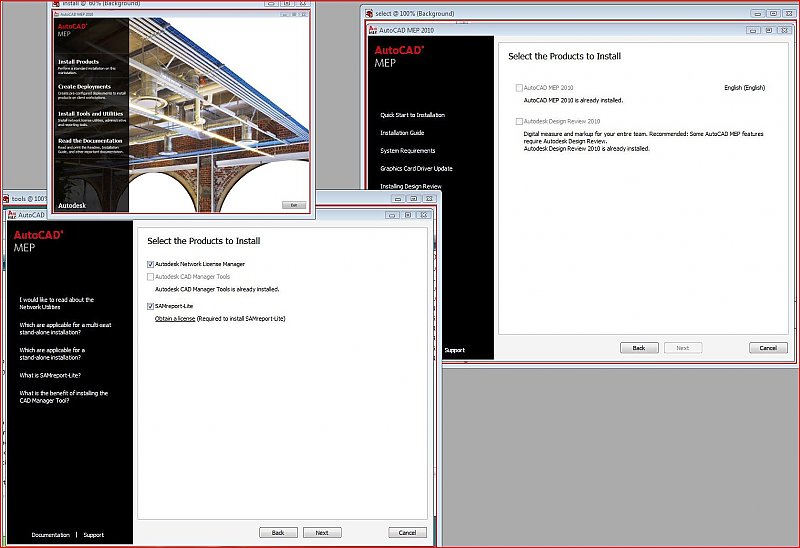Click Support at tools window bottom

point(93,535)
